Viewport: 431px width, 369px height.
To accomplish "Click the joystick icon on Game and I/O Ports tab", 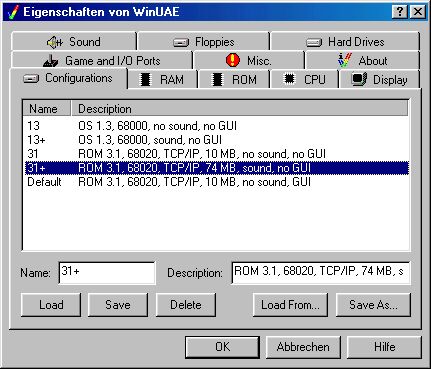I will click(51, 61).
